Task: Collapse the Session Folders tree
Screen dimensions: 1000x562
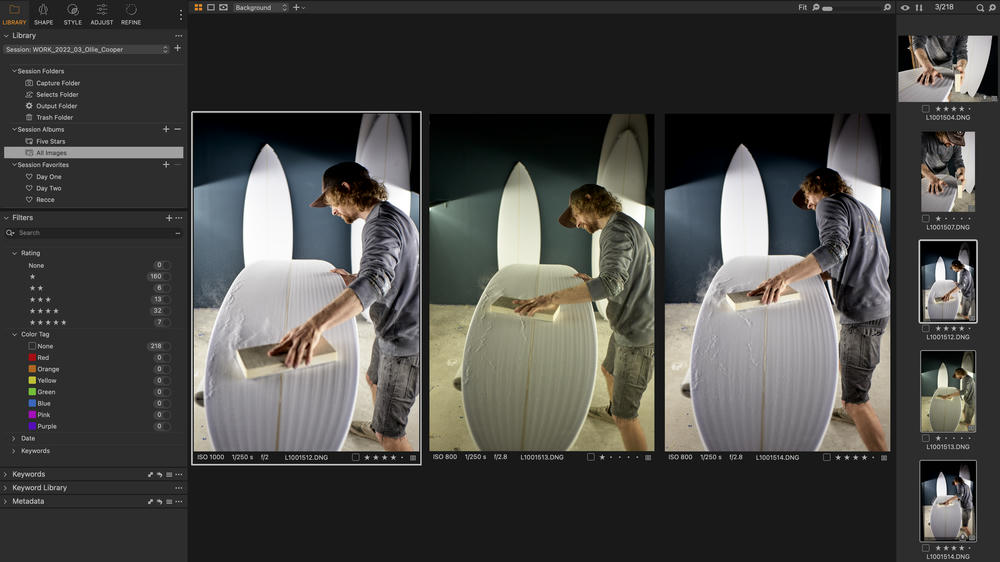Action: 14,71
